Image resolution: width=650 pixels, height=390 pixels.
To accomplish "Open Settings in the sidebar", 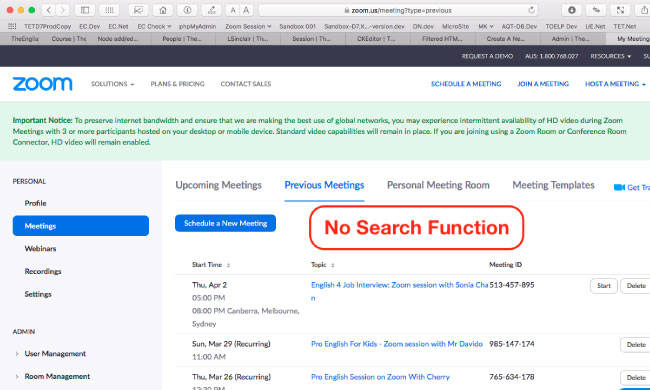I will point(38,294).
